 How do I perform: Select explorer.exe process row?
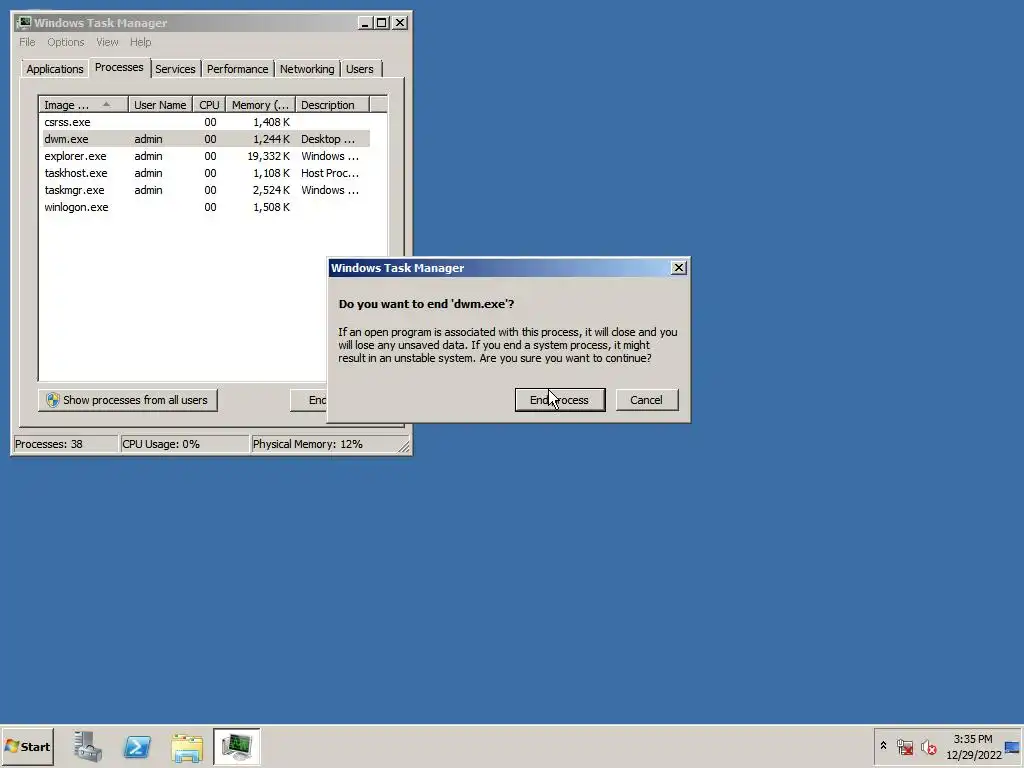pos(206,156)
